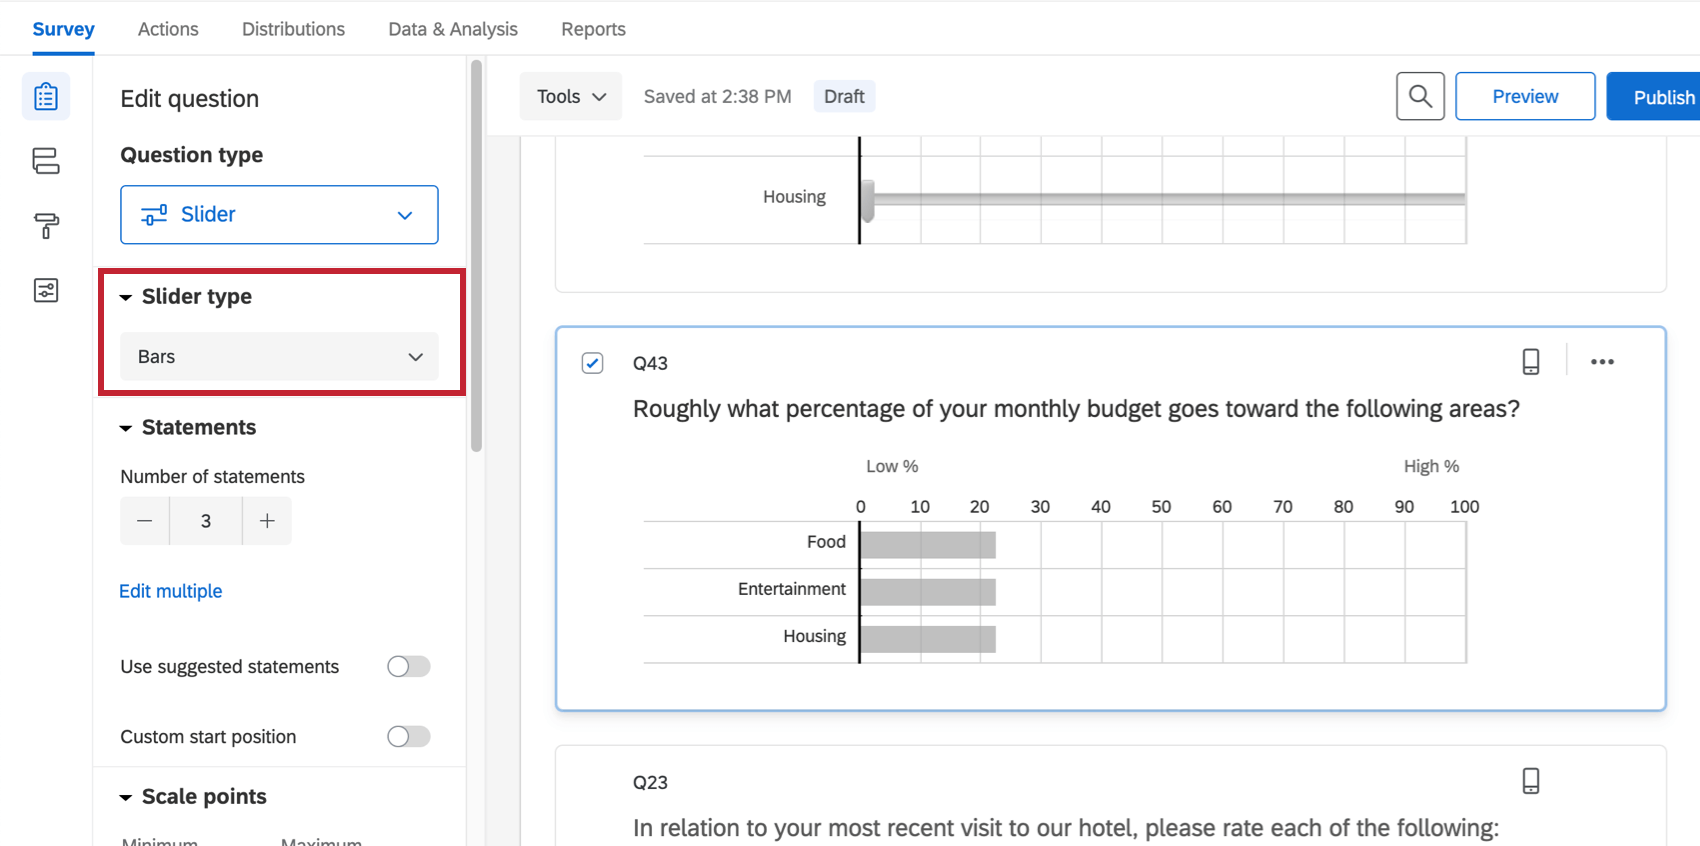Viewport: 1700px width, 846px height.
Task: Click the Preview button
Action: click(x=1525, y=97)
